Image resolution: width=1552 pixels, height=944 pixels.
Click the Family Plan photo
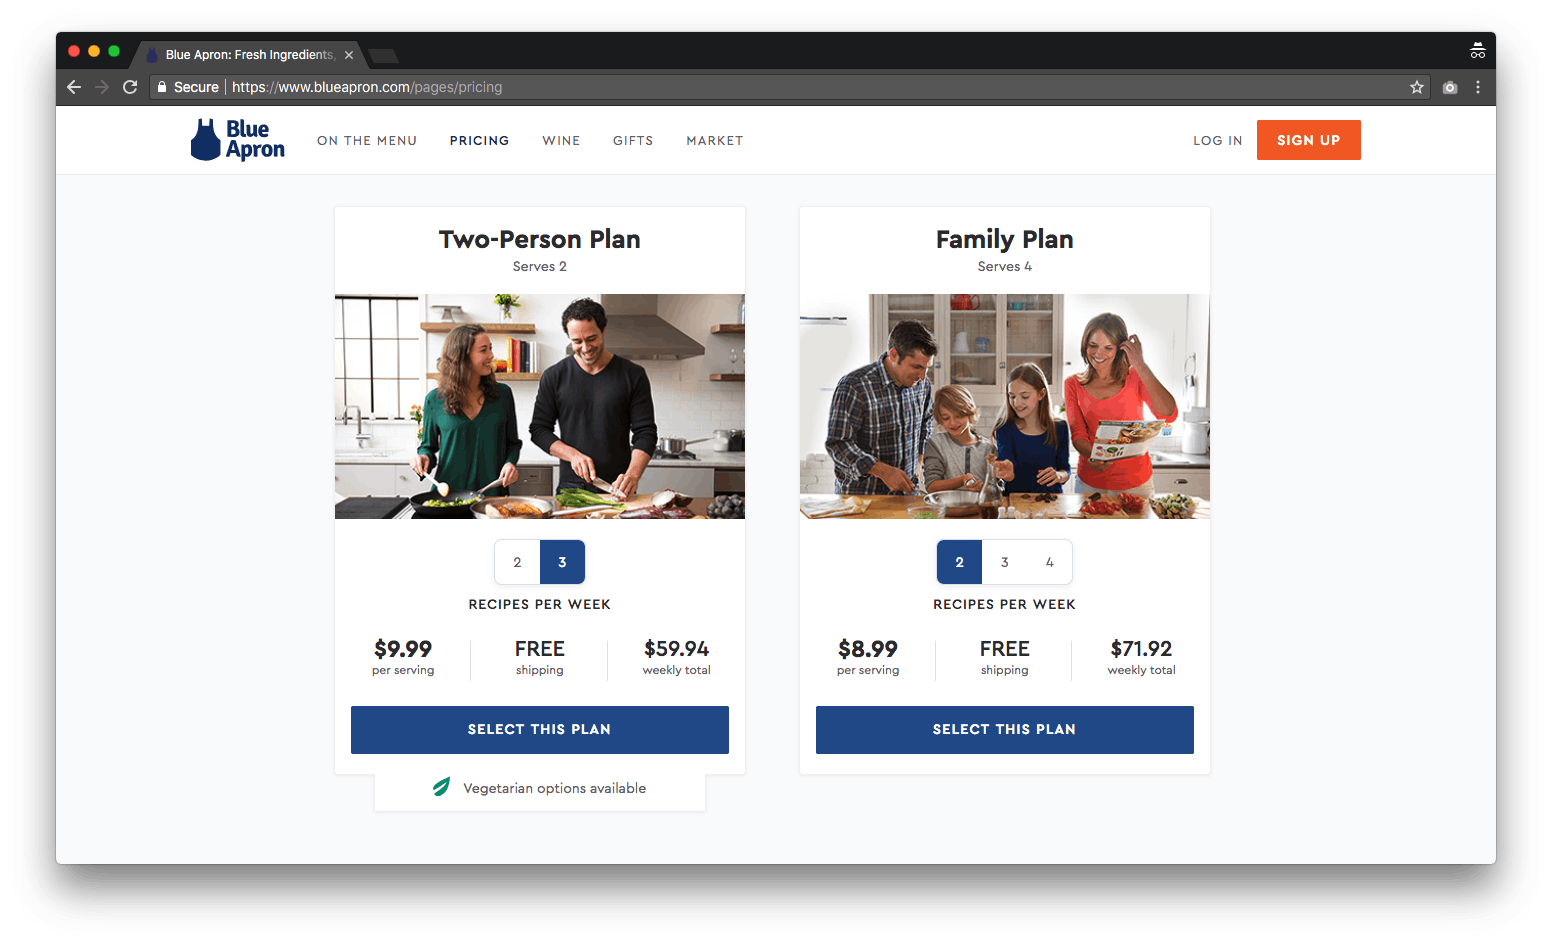coord(1004,406)
